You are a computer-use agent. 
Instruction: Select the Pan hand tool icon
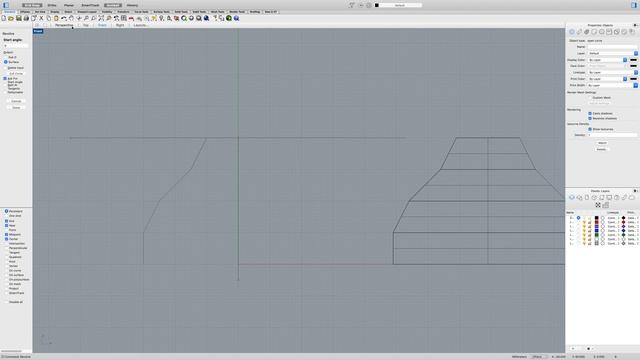pos(71,18)
